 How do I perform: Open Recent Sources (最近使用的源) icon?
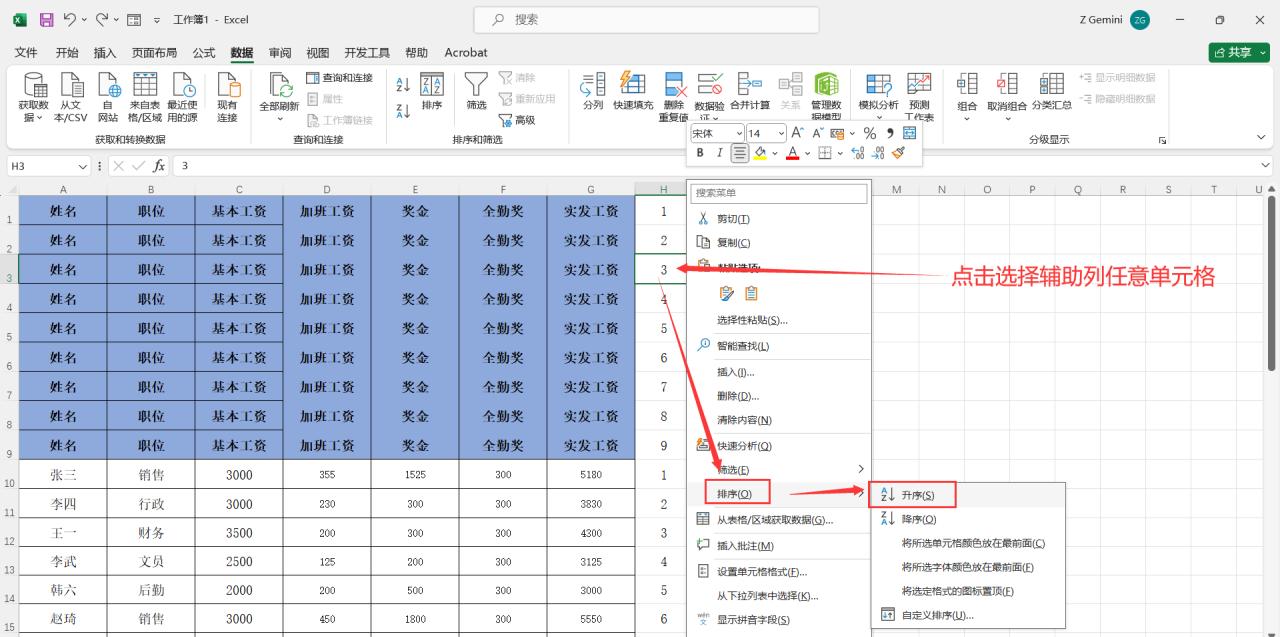[182, 98]
